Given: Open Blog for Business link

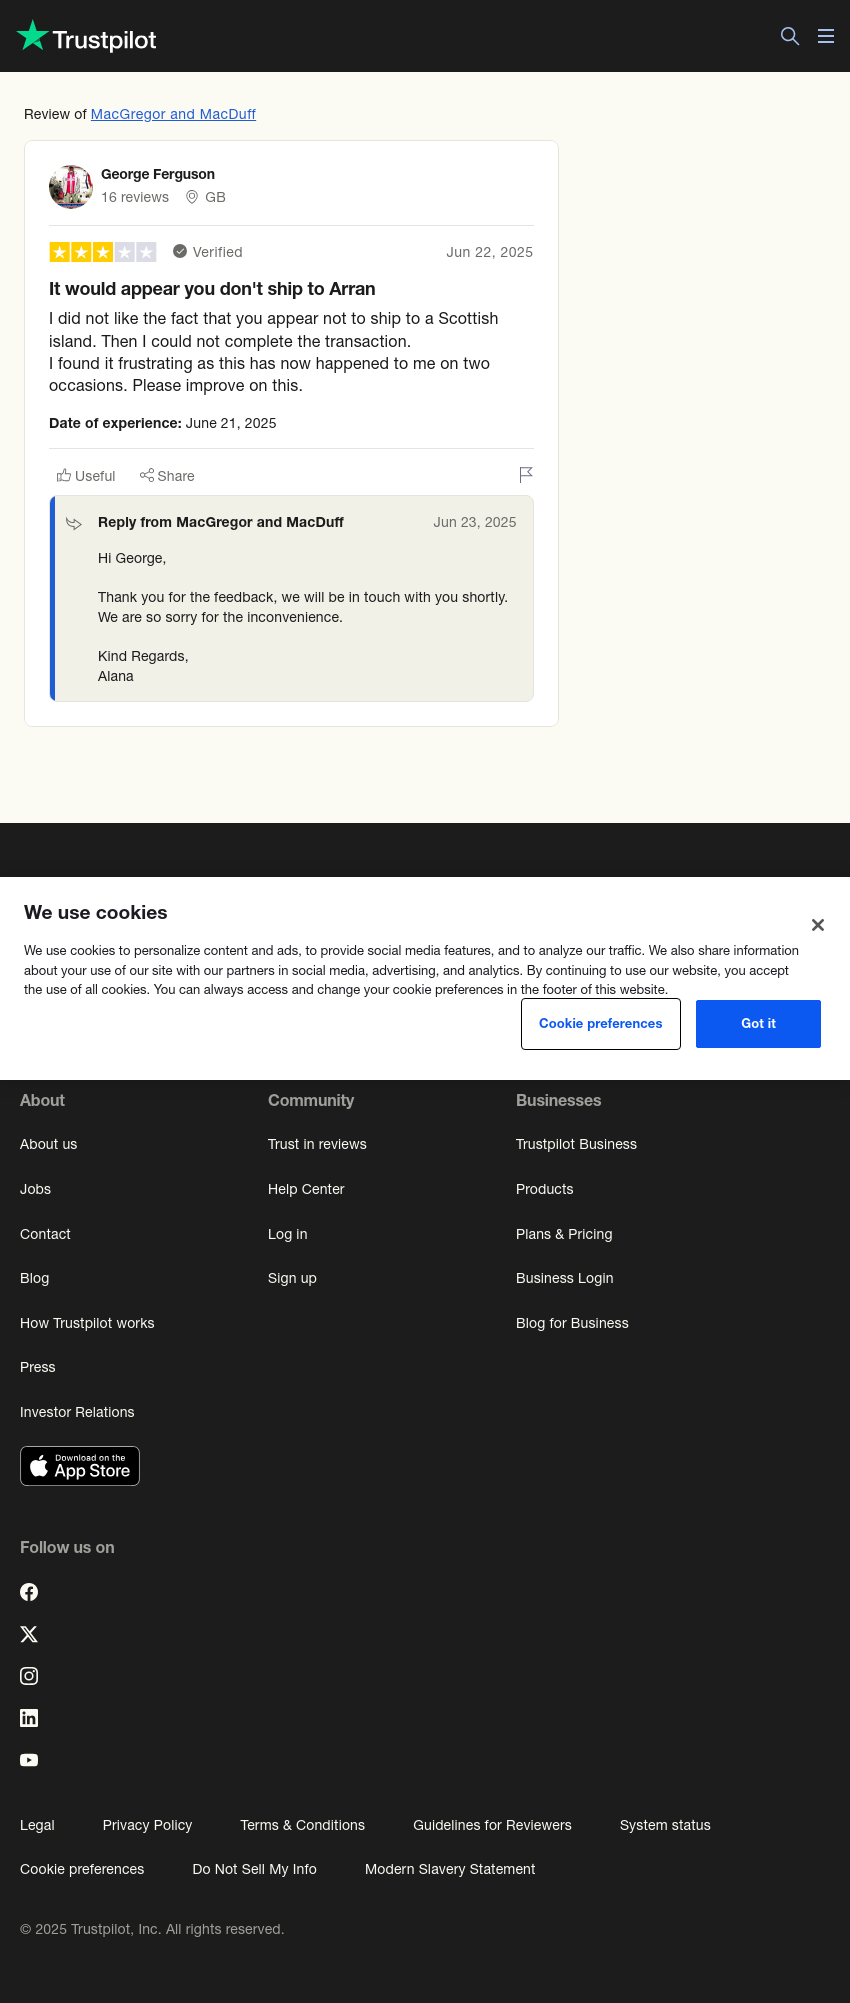Looking at the screenshot, I should tap(572, 1323).
